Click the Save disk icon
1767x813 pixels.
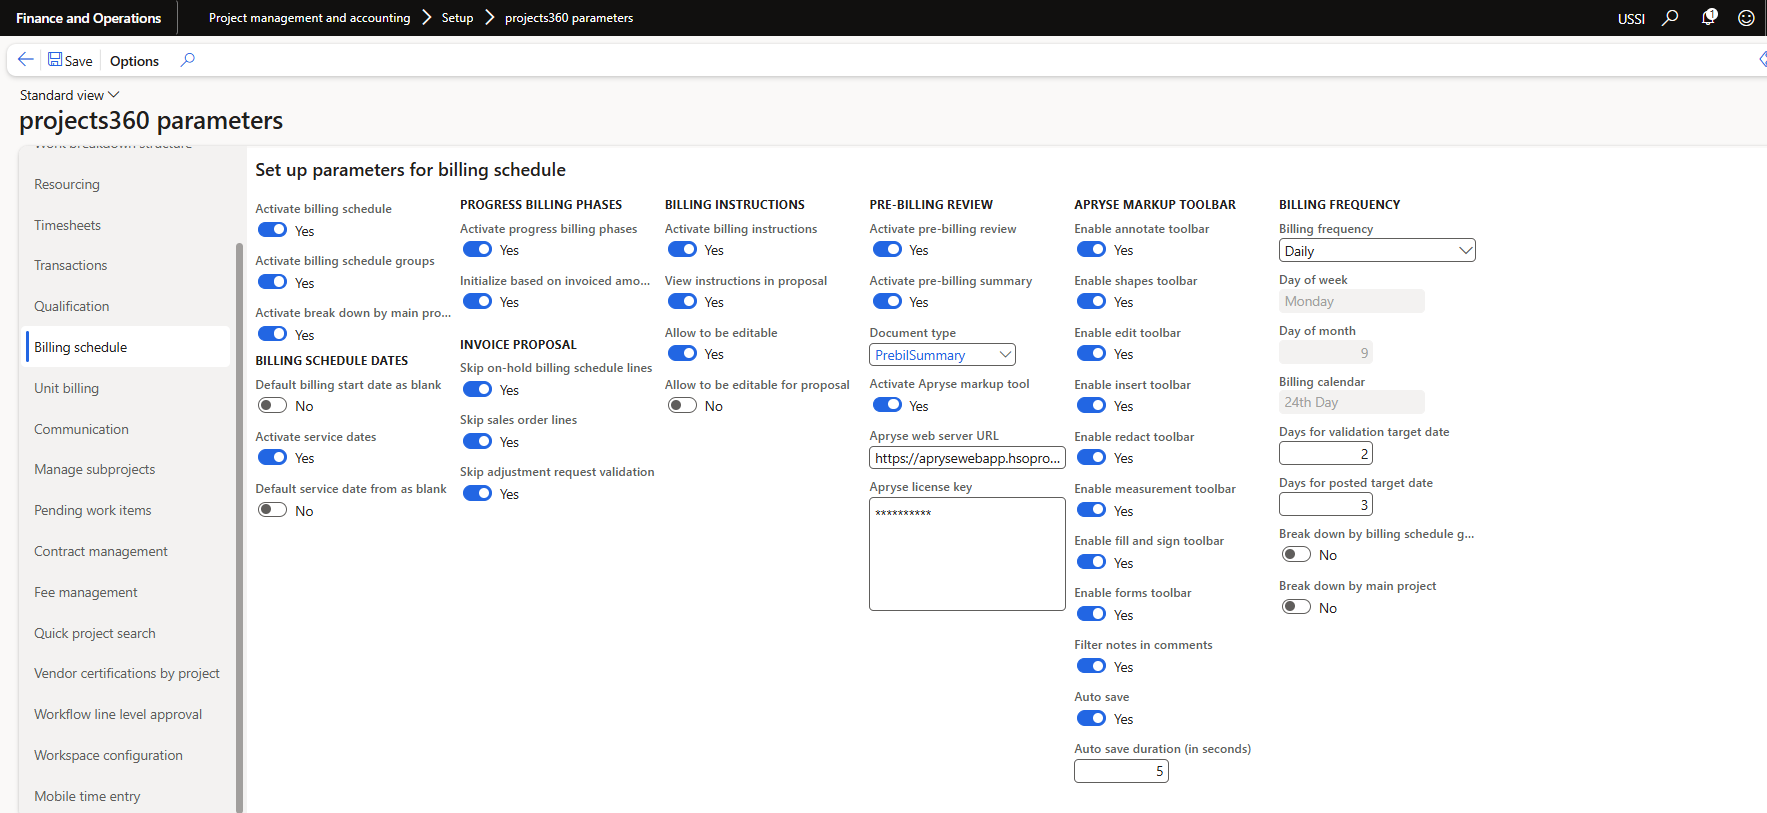click(x=56, y=60)
